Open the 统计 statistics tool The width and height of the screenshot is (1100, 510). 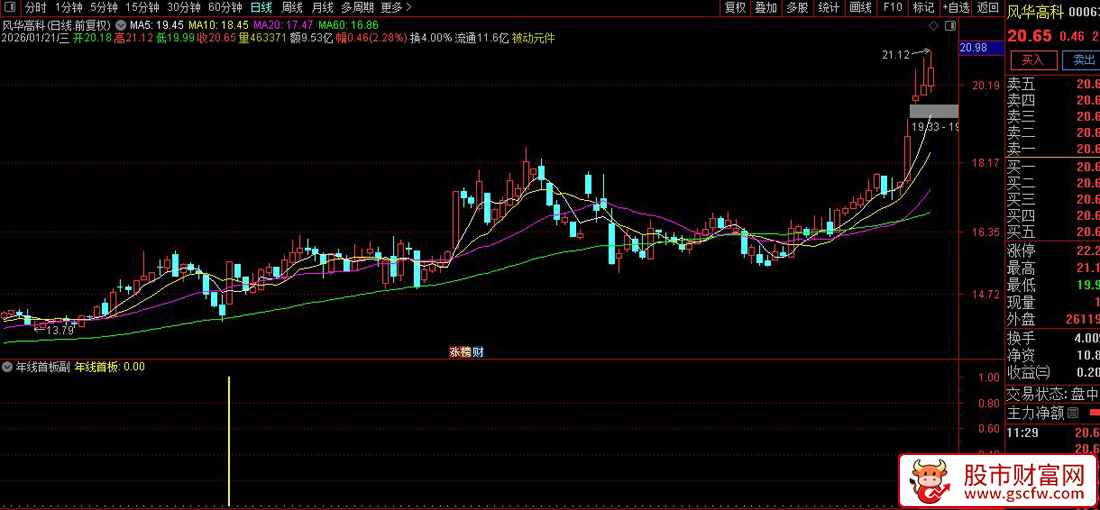click(829, 8)
